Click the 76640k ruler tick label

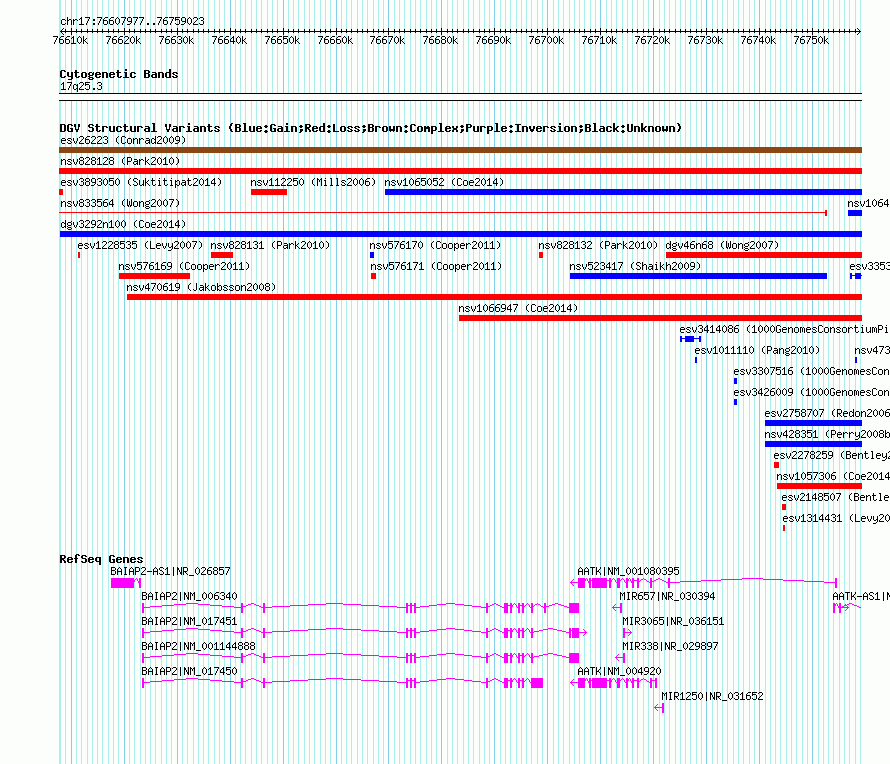coord(229,41)
